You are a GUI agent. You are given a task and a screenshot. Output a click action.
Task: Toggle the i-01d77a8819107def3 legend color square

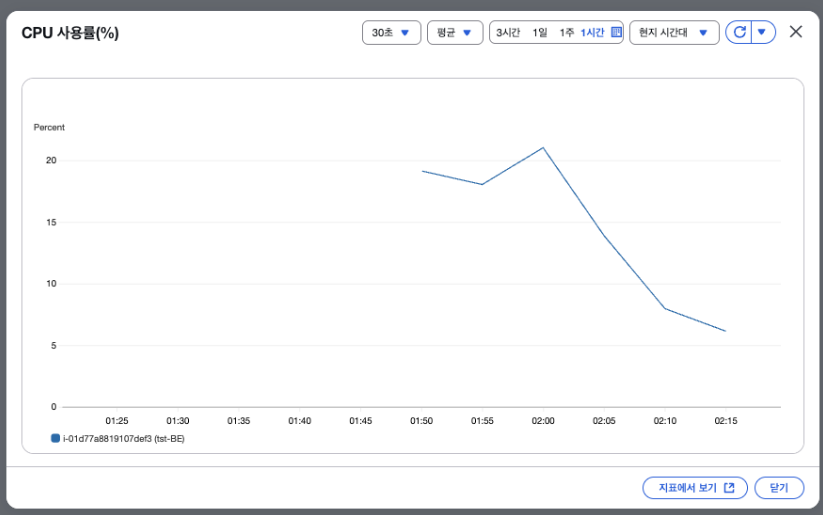(x=55, y=438)
